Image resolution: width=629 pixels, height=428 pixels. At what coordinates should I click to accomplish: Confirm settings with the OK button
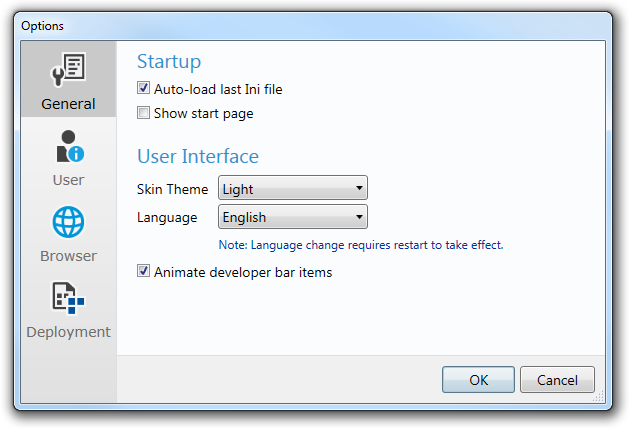click(x=478, y=379)
